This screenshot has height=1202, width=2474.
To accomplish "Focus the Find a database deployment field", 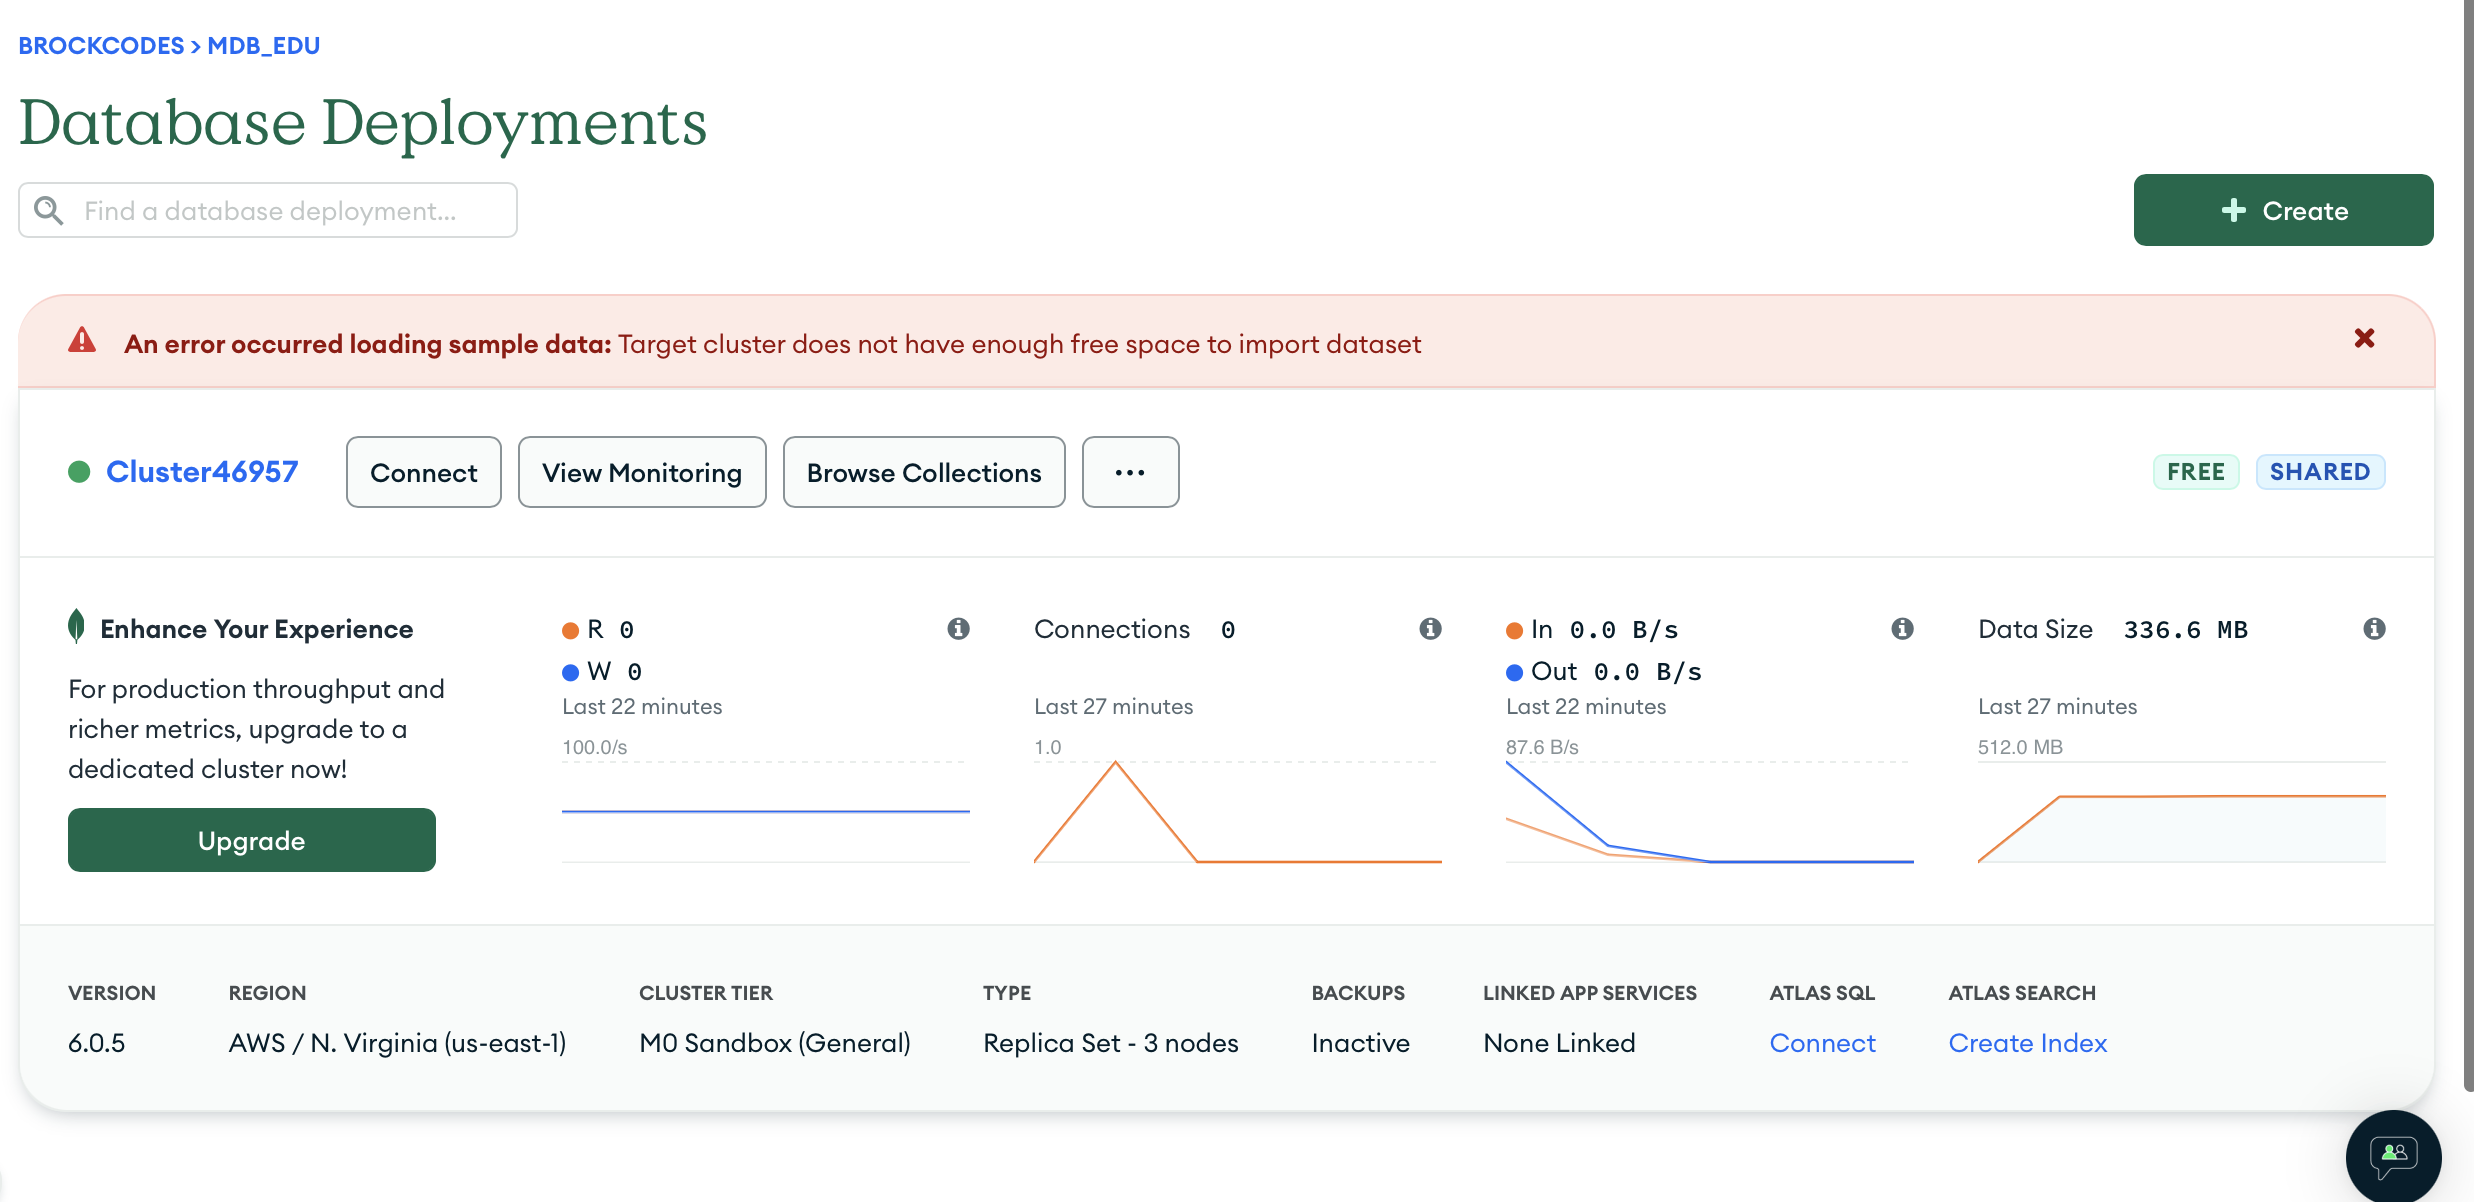I will coord(290,211).
